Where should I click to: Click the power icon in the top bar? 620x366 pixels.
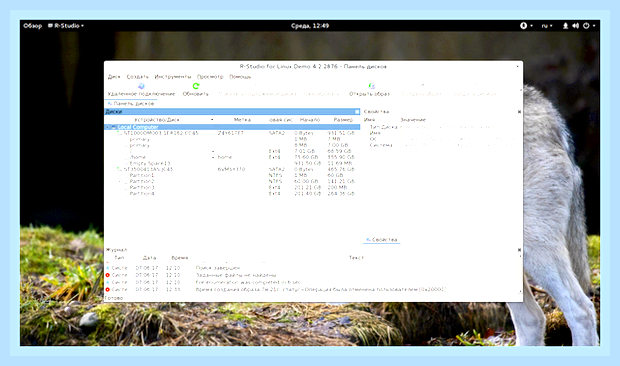point(586,26)
